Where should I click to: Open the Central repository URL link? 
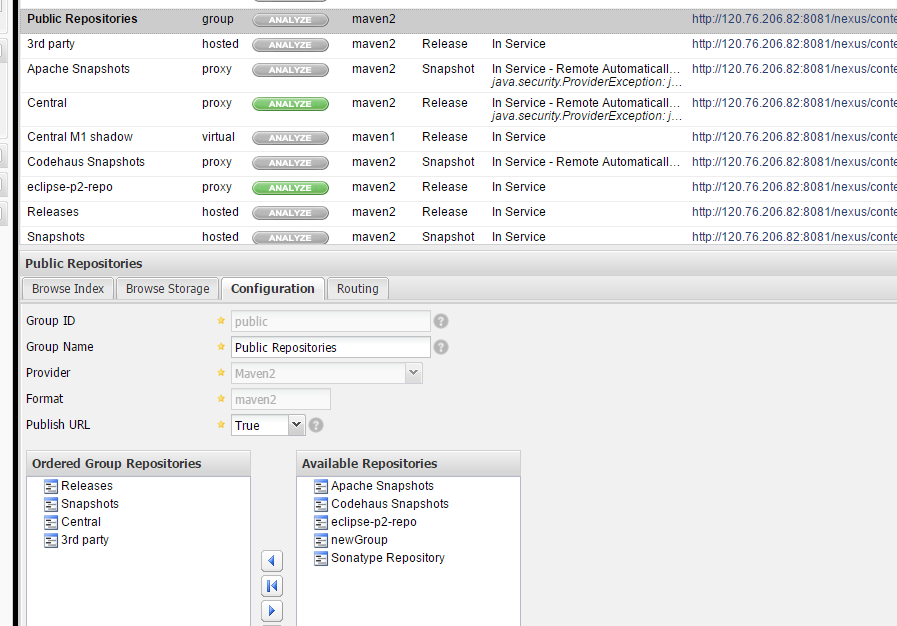point(794,103)
